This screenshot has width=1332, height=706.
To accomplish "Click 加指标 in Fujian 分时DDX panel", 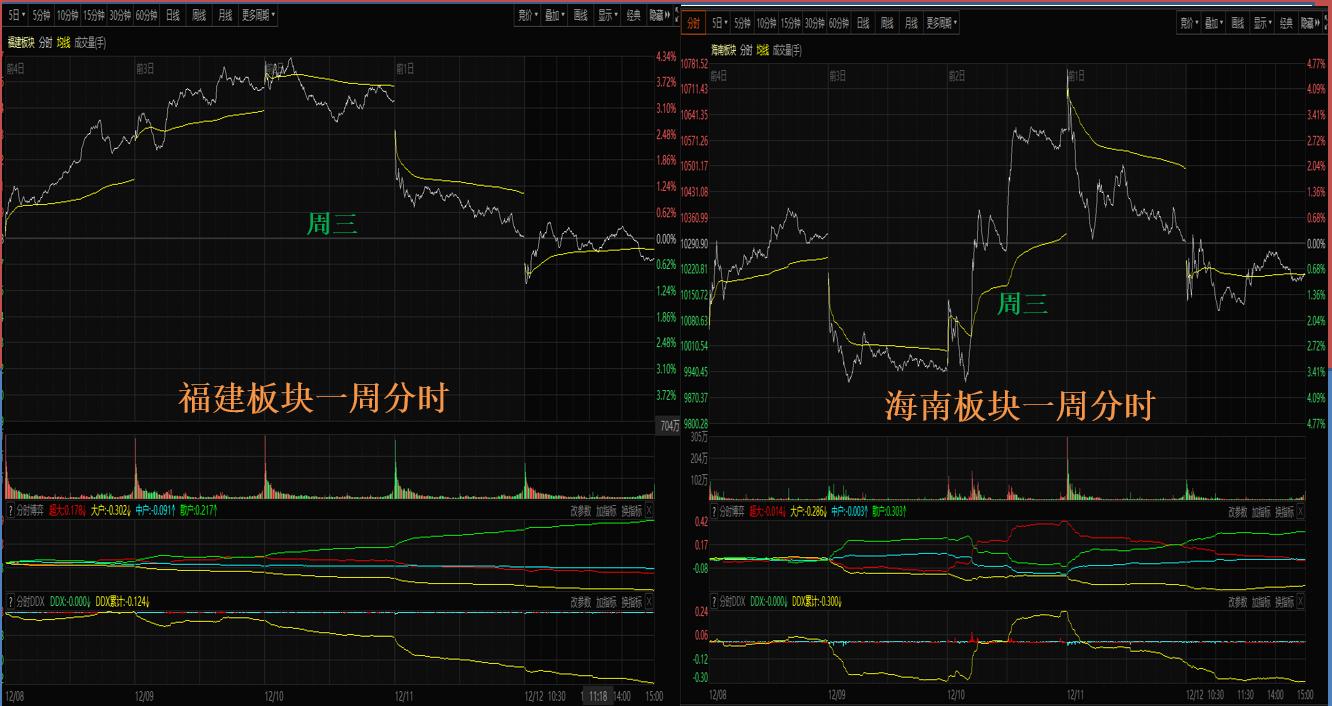I will point(606,601).
